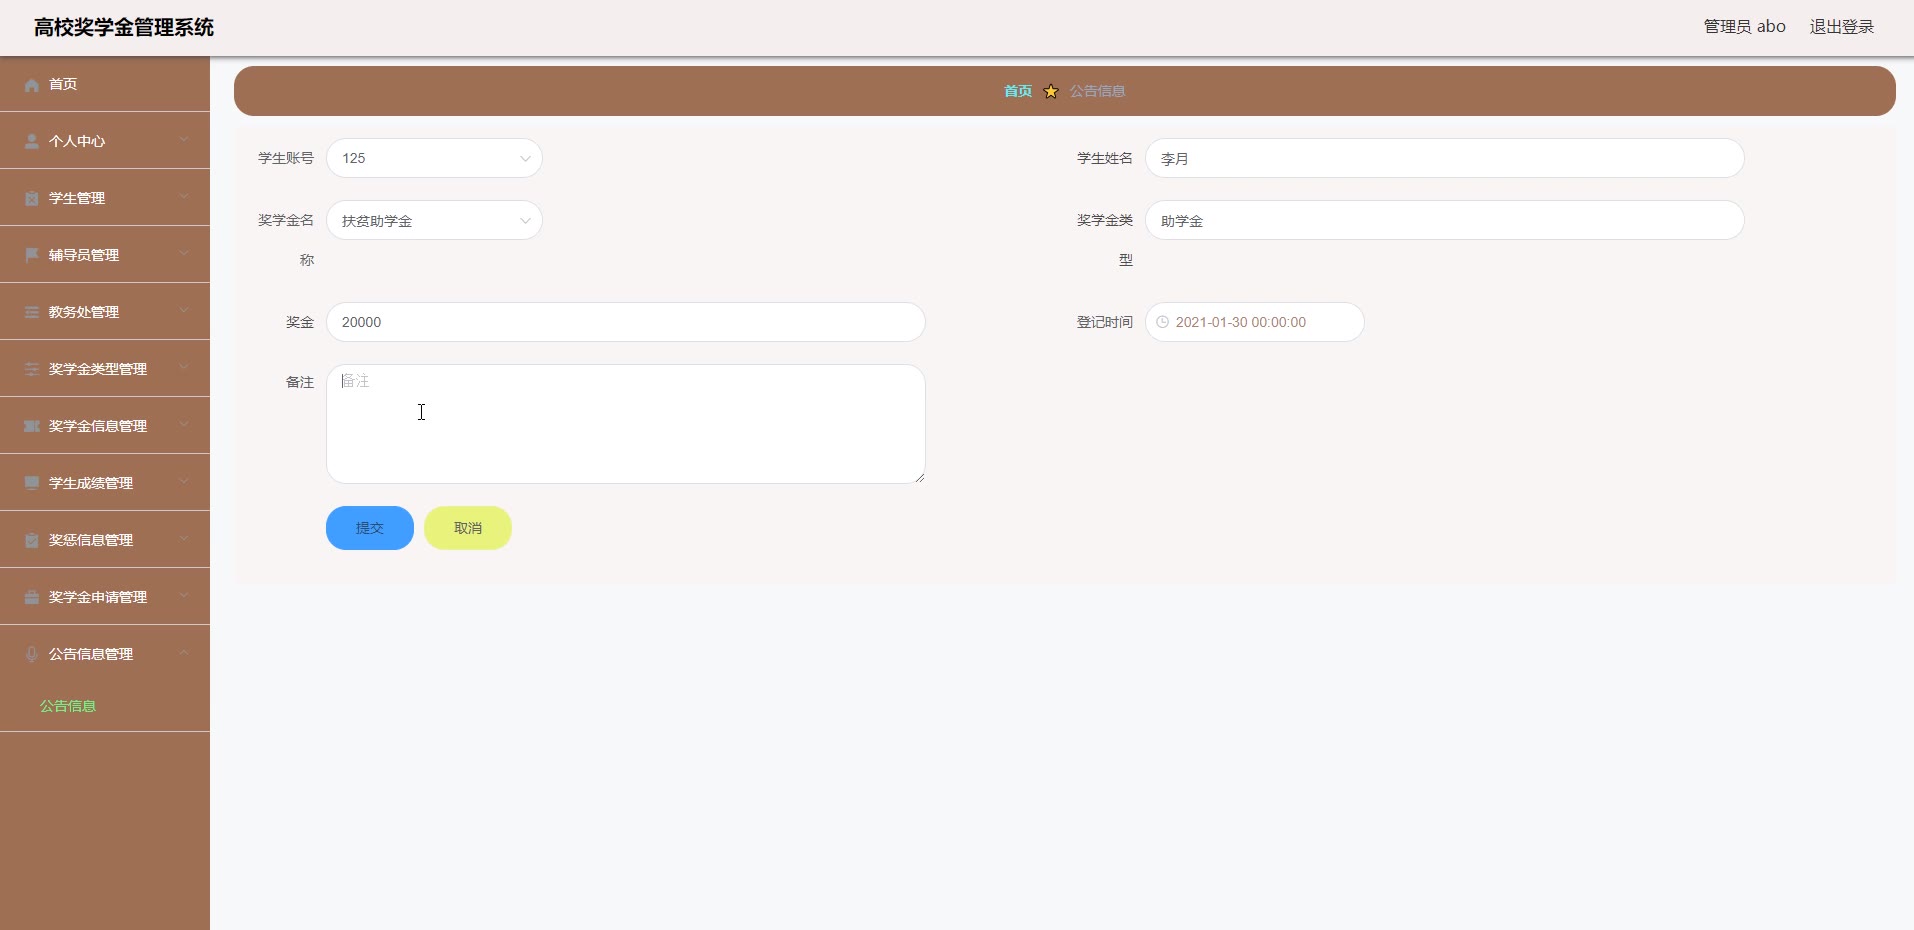Image resolution: width=1914 pixels, height=930 pixels.
Task: Click the 备注 textarea resize handle
Action: [x=919, y=477]
